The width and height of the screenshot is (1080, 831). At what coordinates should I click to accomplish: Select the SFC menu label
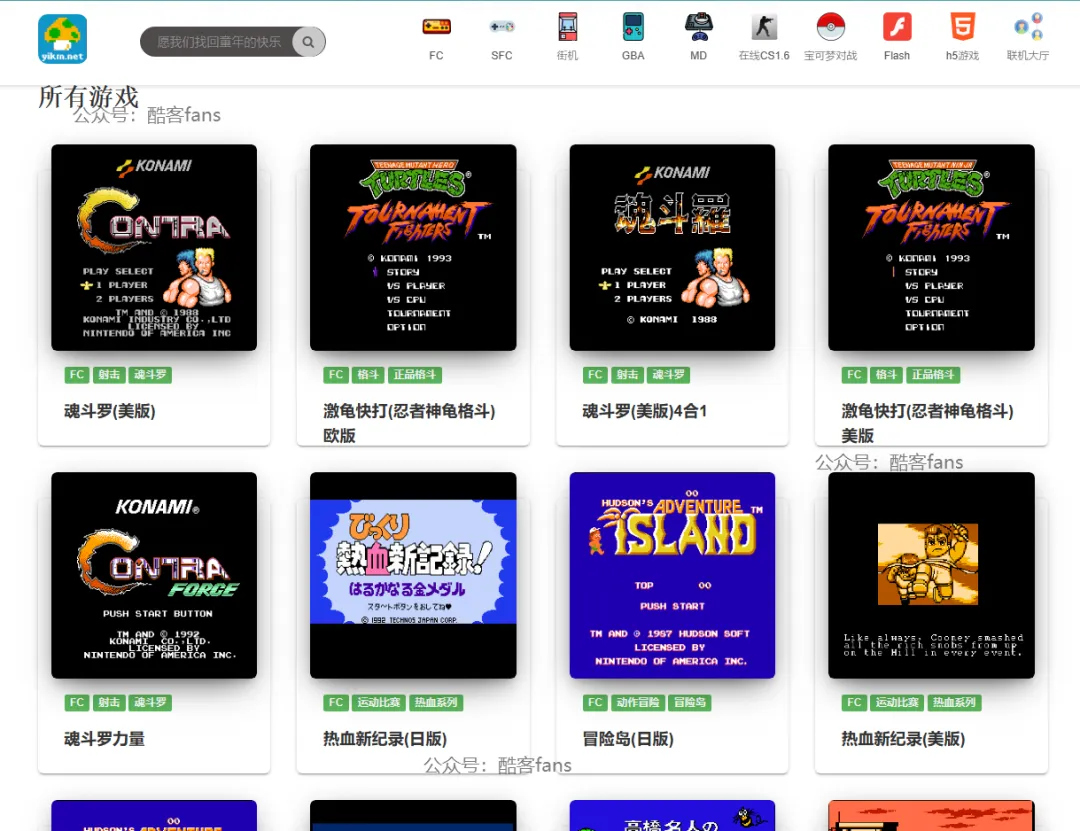[501, 56]
